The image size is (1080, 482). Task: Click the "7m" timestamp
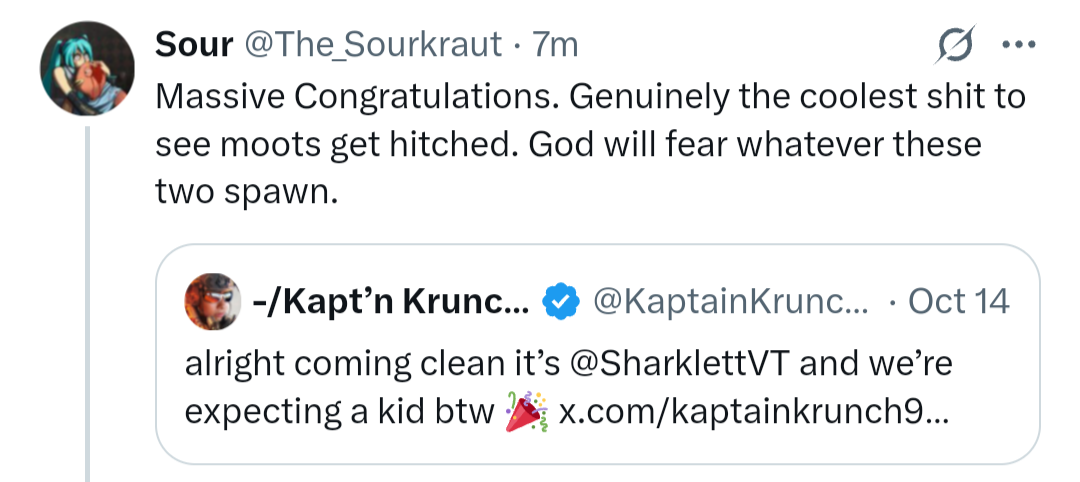point(555,45)
